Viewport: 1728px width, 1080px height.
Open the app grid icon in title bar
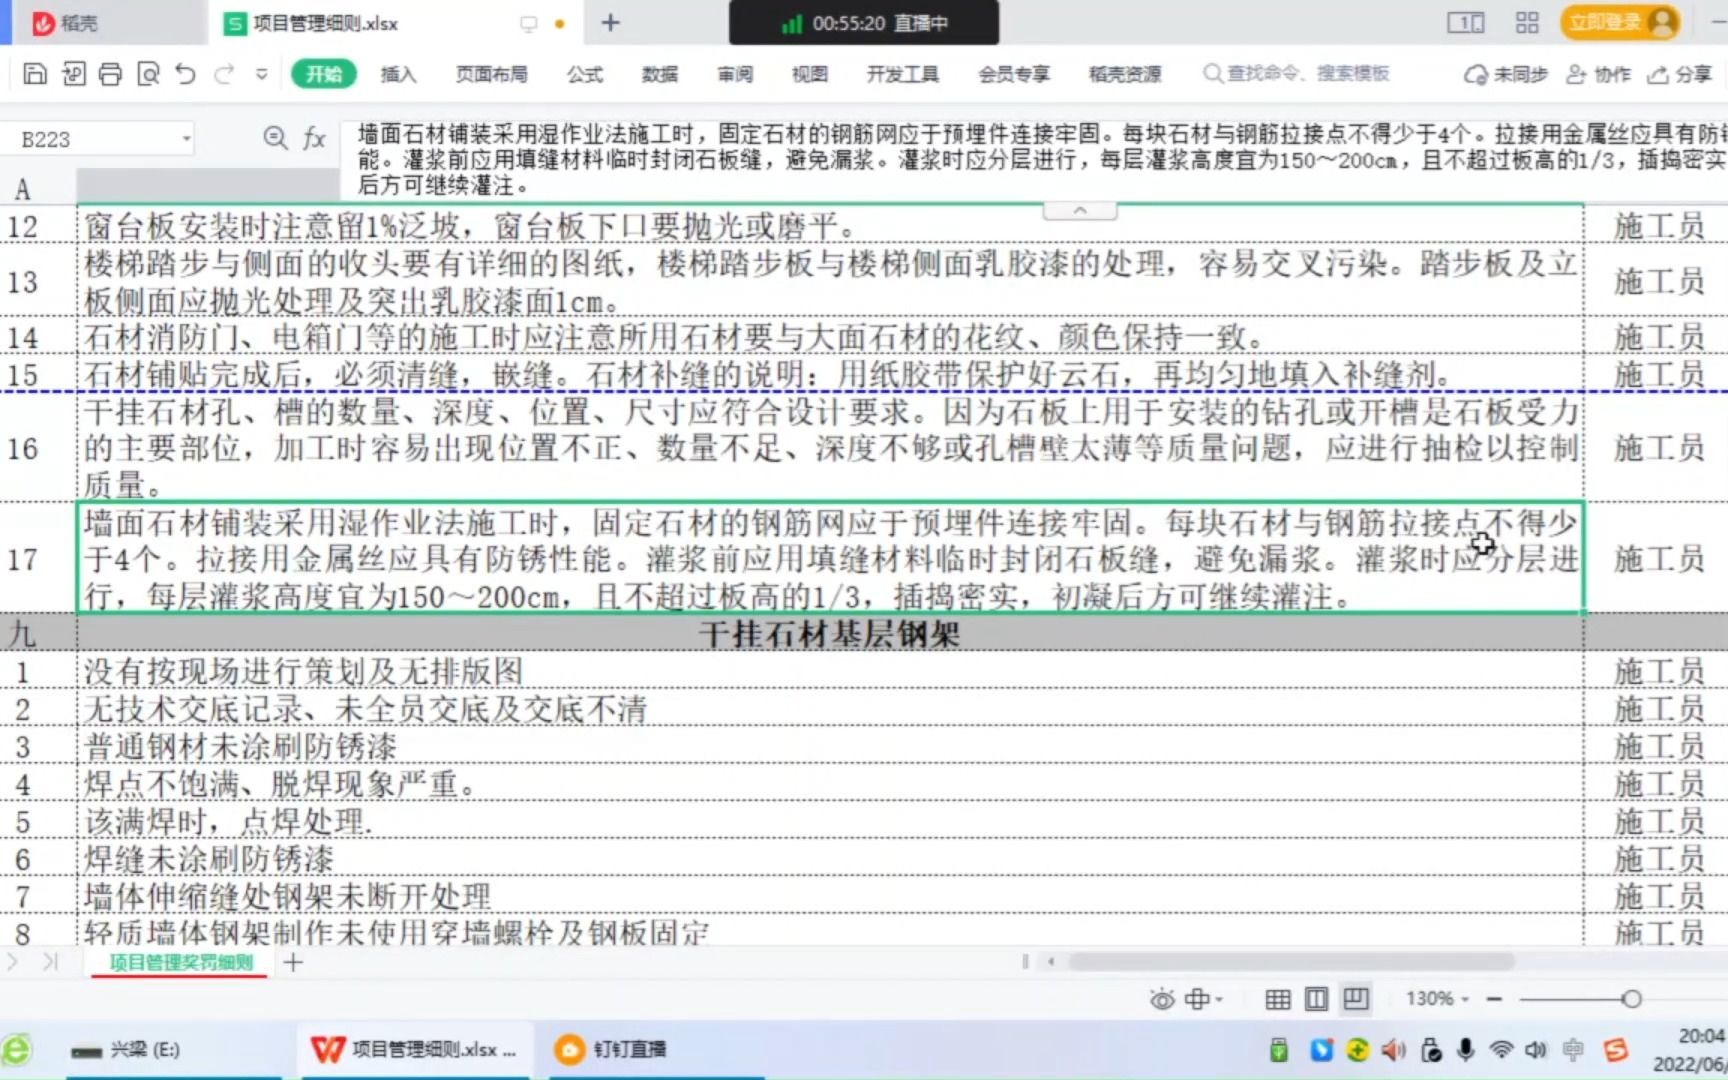[x=1527, y=22]
